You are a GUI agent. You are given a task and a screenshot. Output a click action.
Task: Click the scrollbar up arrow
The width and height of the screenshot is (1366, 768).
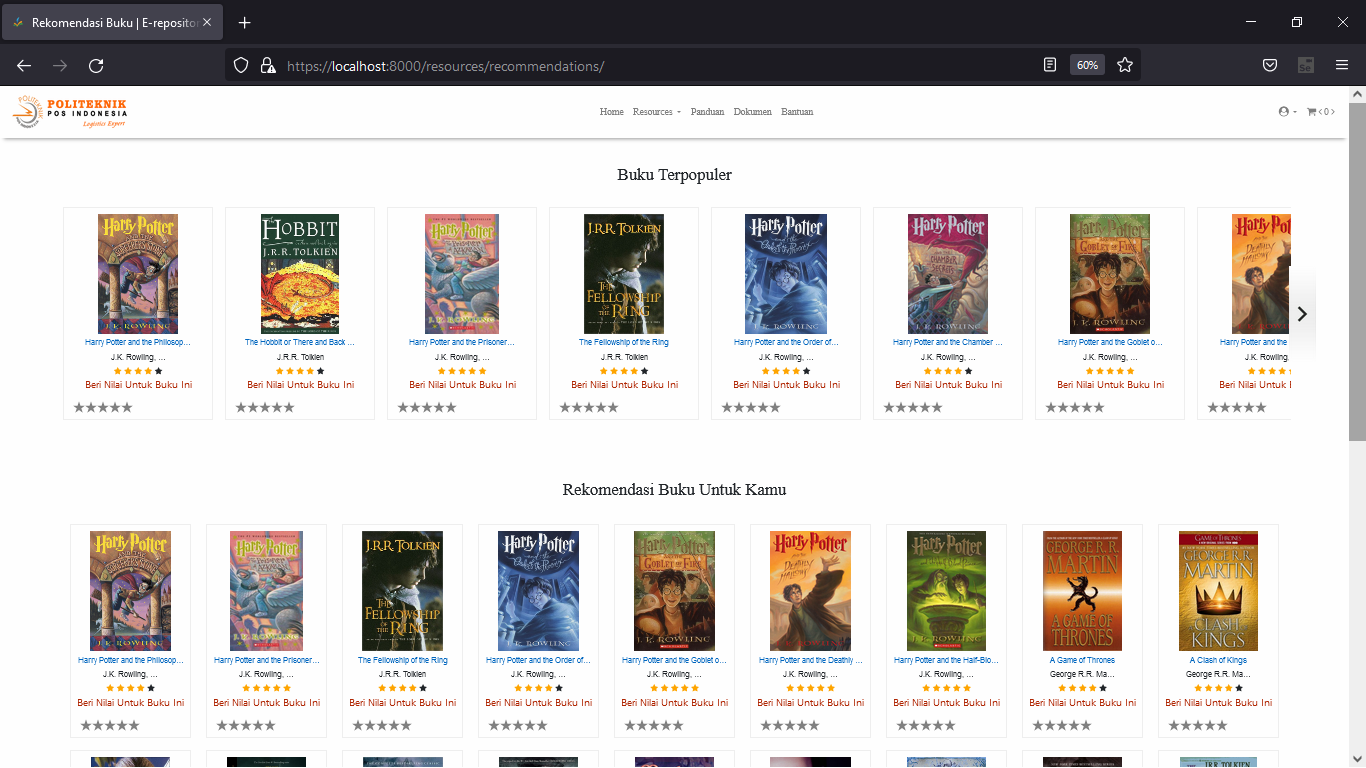[x=1357, y=94]
